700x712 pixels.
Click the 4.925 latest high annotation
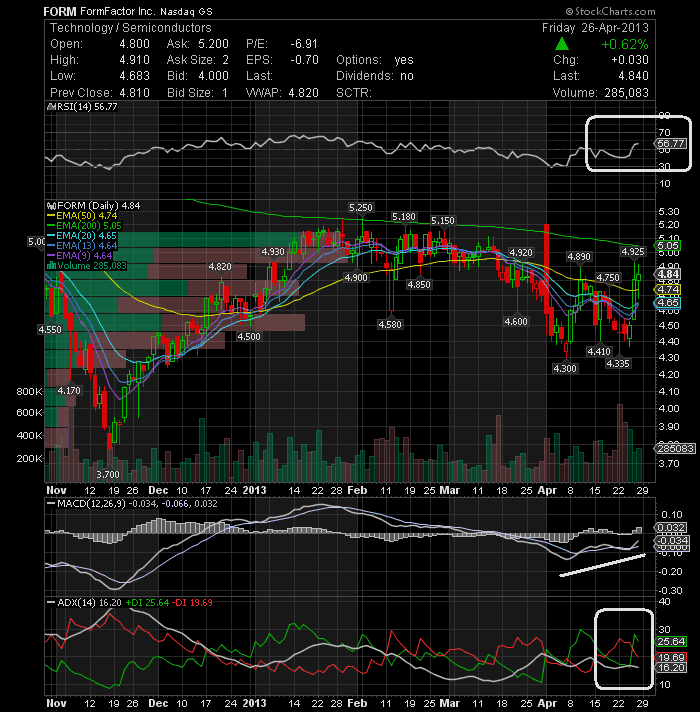click(633, 252)
